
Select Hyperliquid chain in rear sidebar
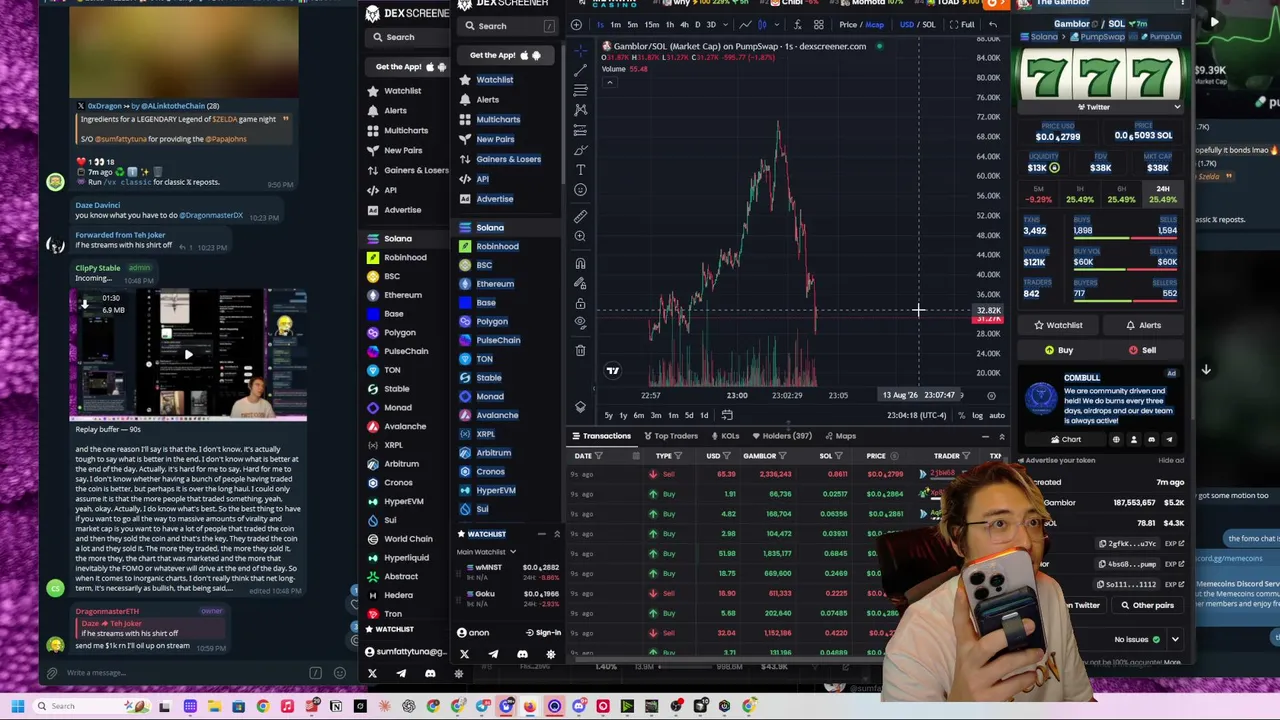pos(397,558)
